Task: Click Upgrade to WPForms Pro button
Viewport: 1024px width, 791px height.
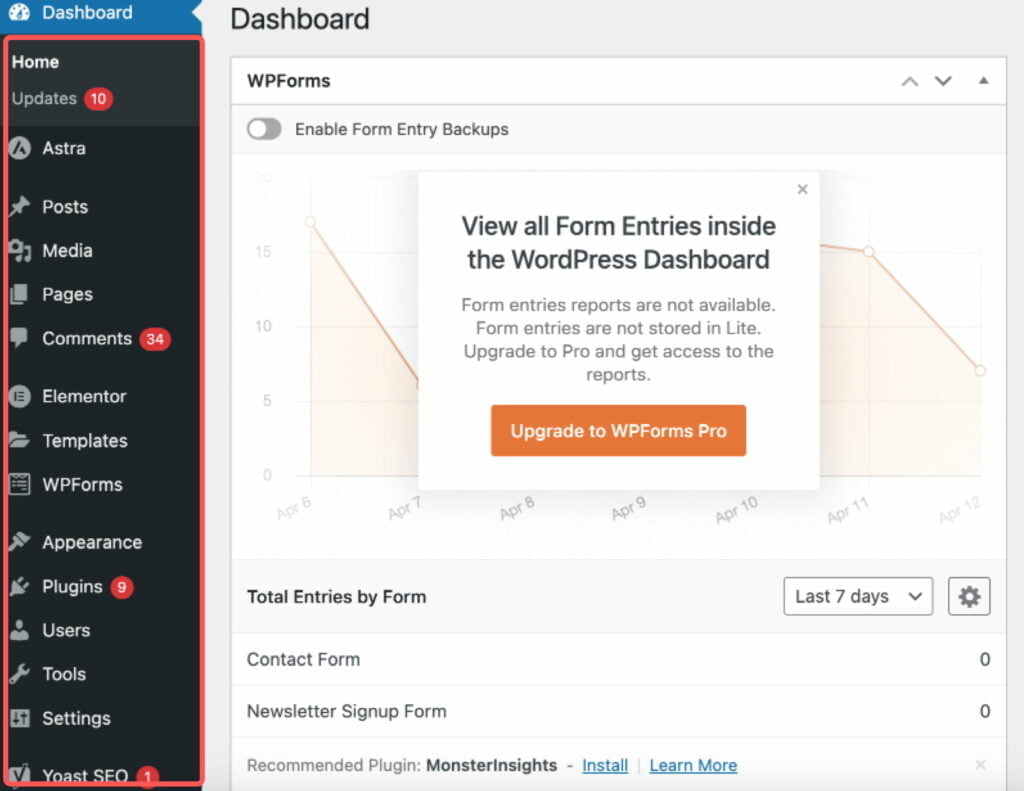Action: click(x=618, y=430)
